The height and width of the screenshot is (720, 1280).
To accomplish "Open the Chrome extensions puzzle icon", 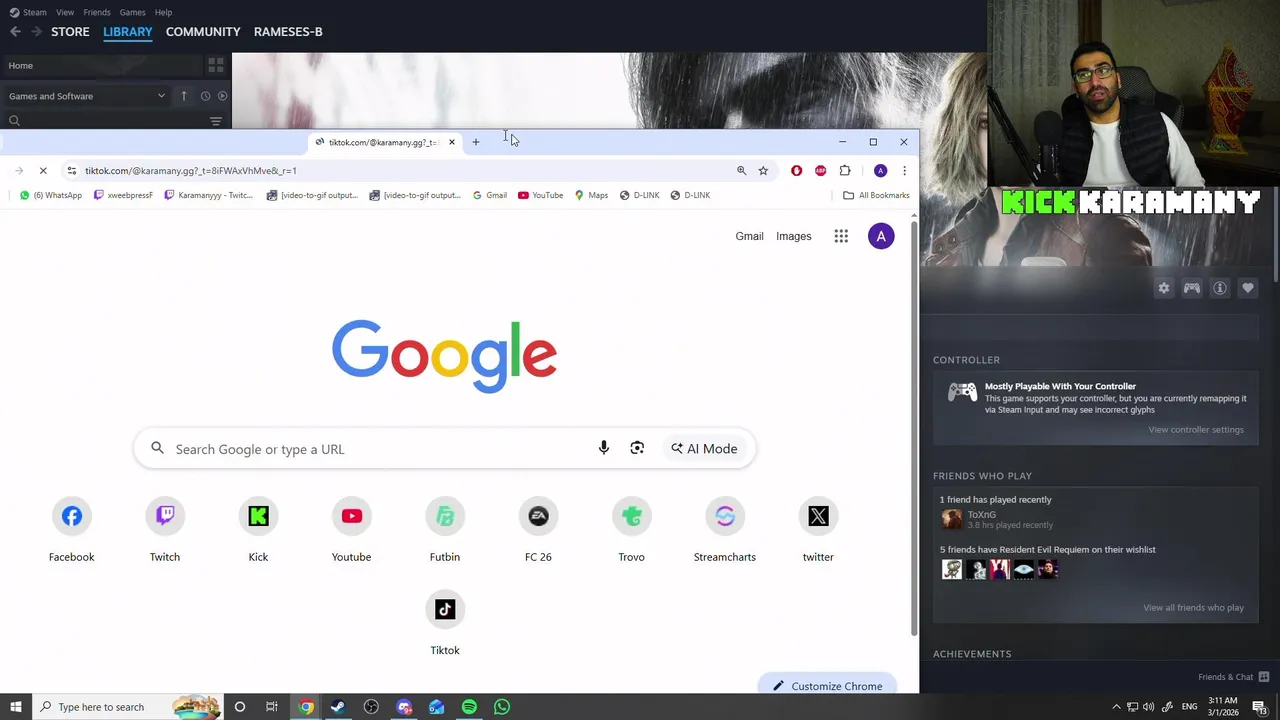I will pos(845,171).
